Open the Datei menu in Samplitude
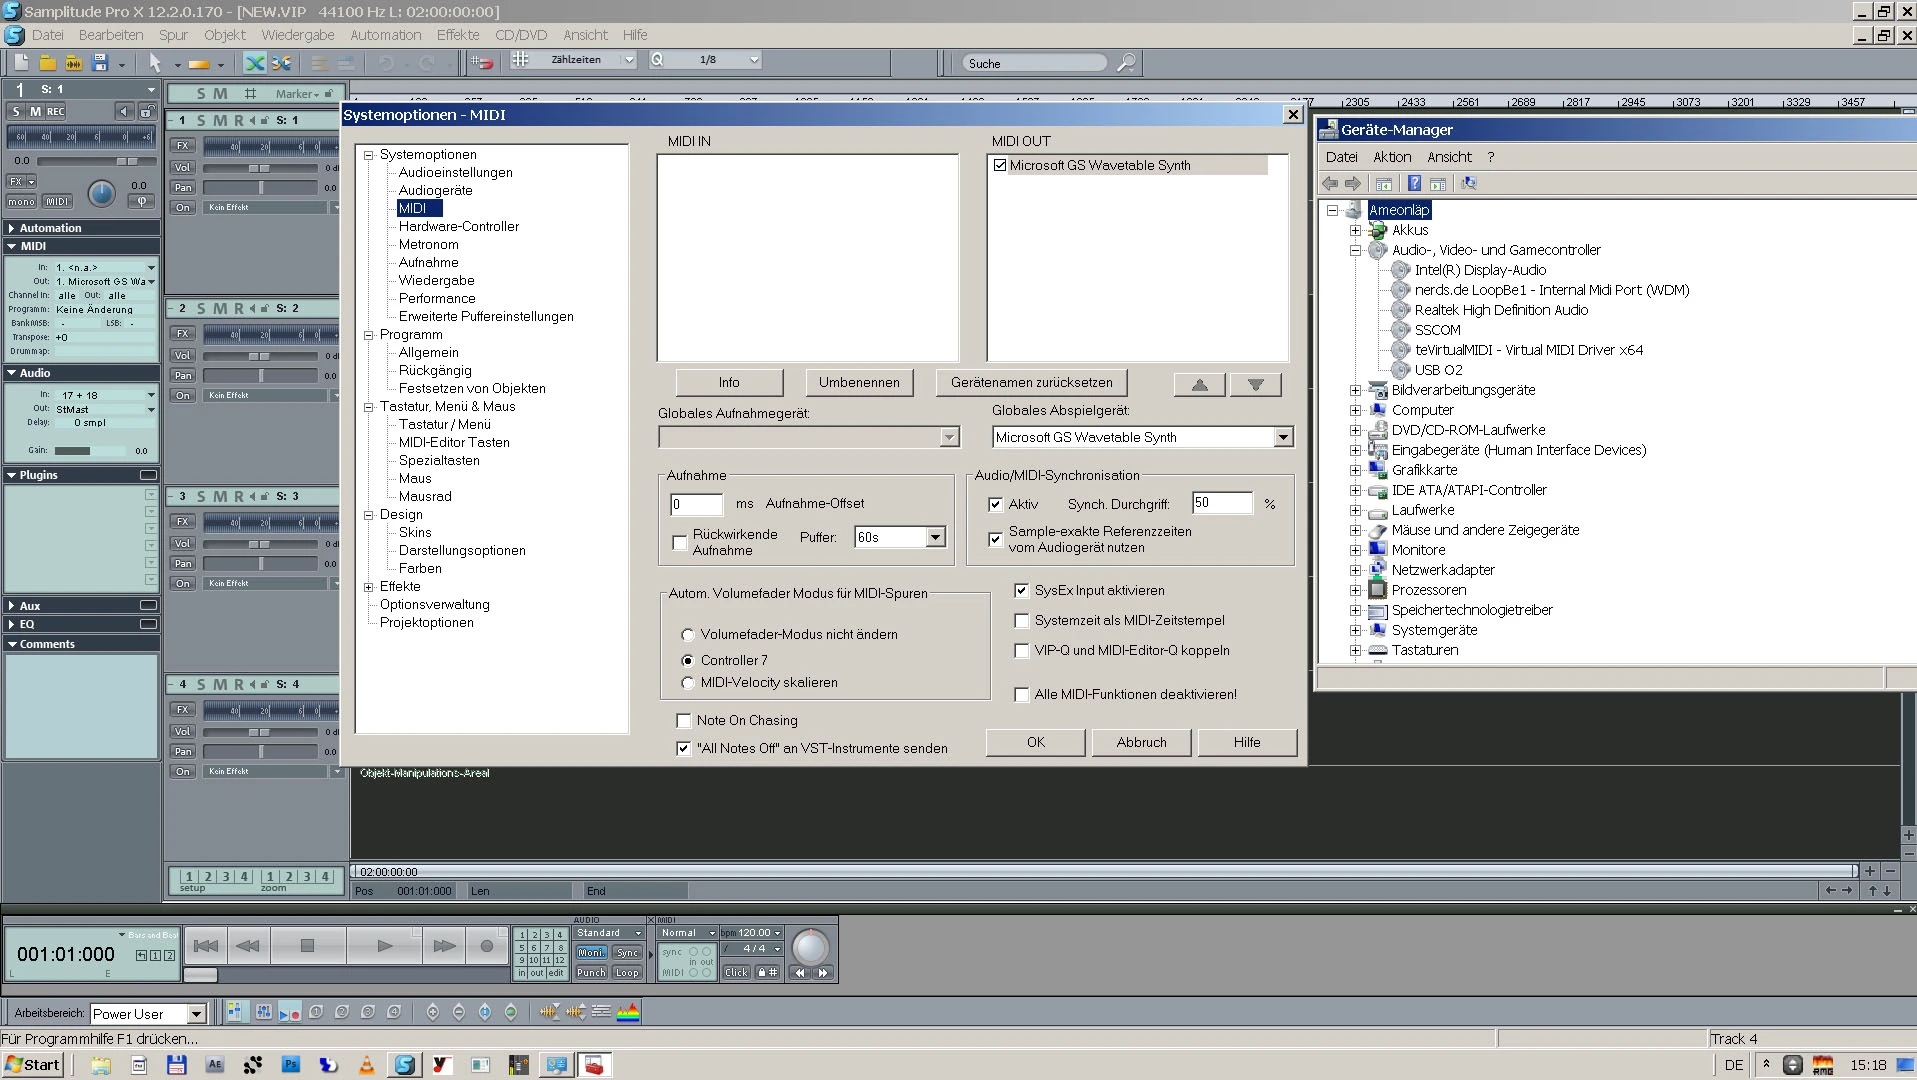This screenshot has width=1917, height=1080. pyautogui.click(x=47, y=35)
